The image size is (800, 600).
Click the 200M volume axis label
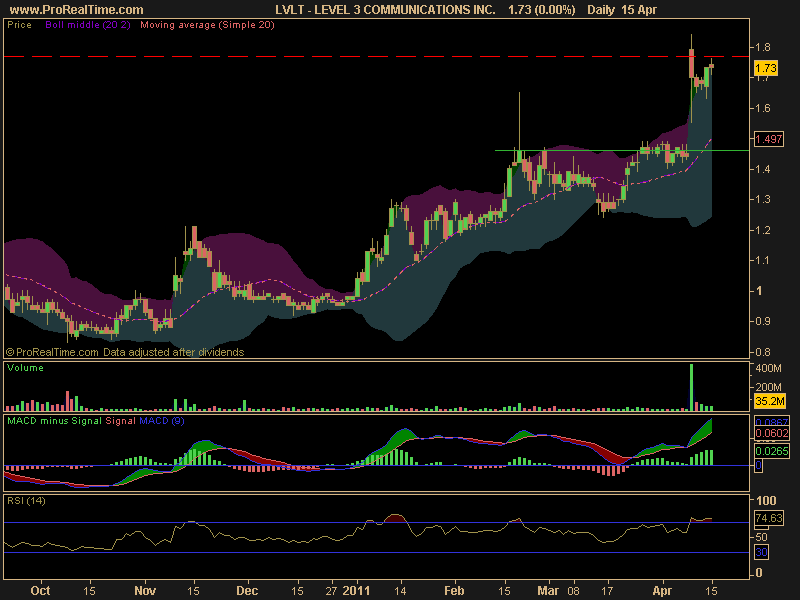tap(768, 387)
